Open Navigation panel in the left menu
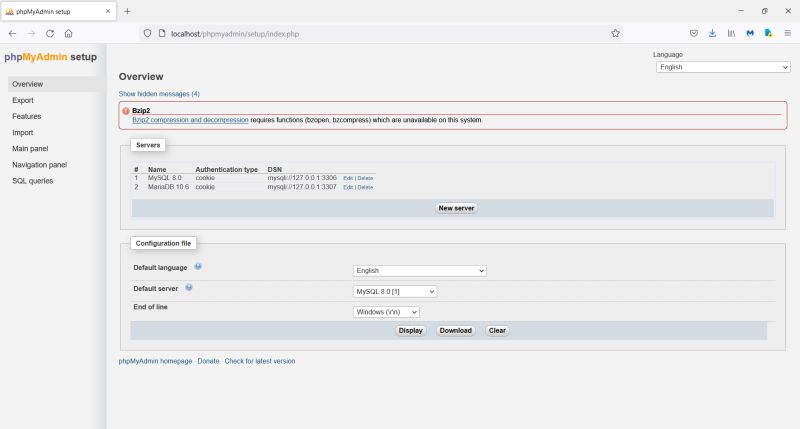 [x=39, y=165]
